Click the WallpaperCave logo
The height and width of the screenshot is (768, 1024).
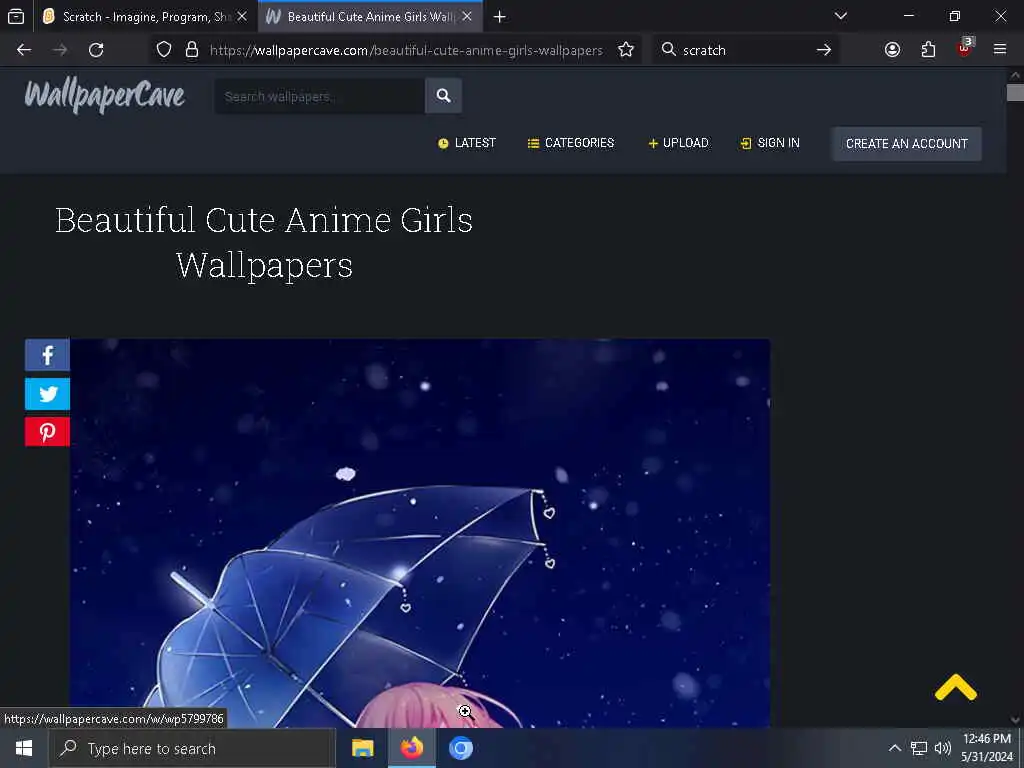[104, 95]
